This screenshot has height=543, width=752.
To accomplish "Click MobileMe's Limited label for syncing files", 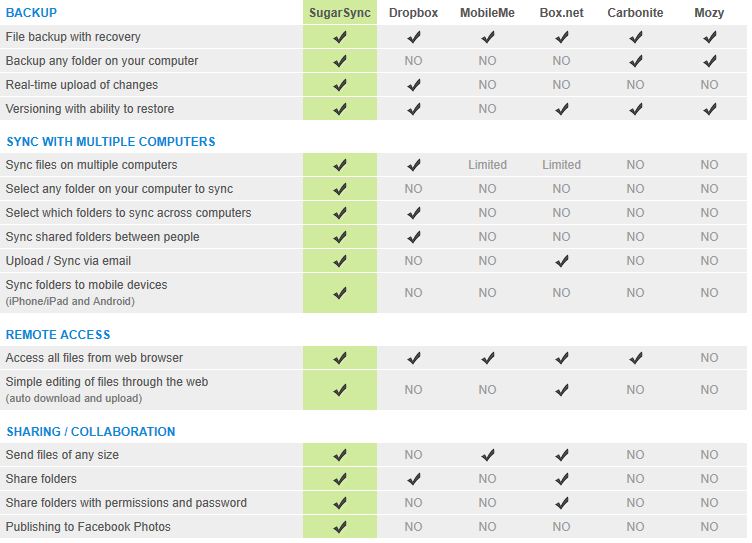I will (x=487, y=165).
